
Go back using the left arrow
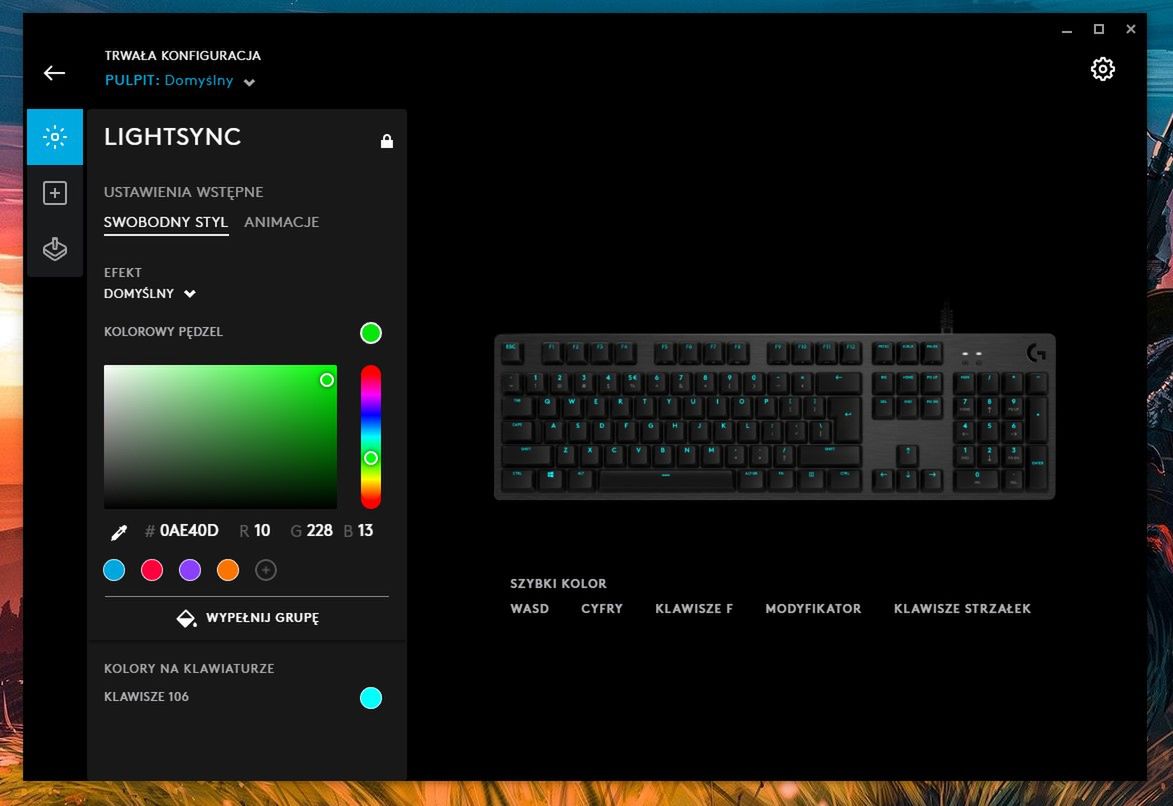pyautogui.click(x=54, y=73)
